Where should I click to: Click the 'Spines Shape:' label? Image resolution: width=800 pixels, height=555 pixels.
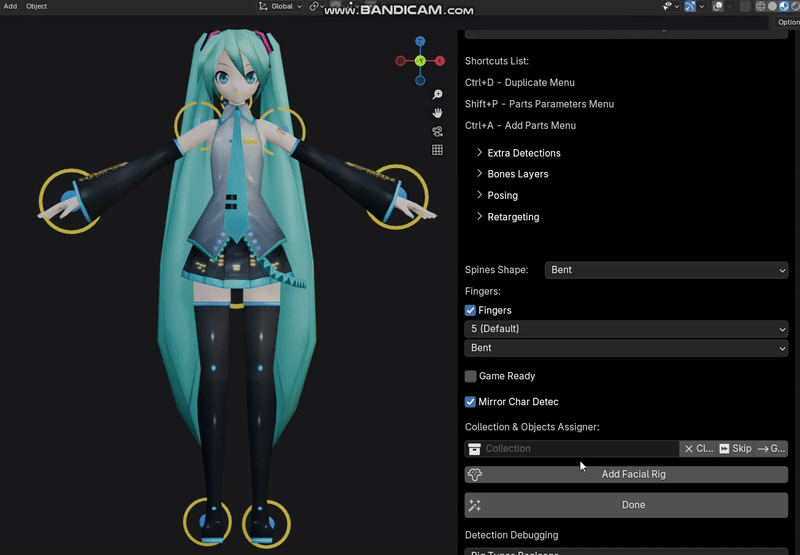coord(496,270)
